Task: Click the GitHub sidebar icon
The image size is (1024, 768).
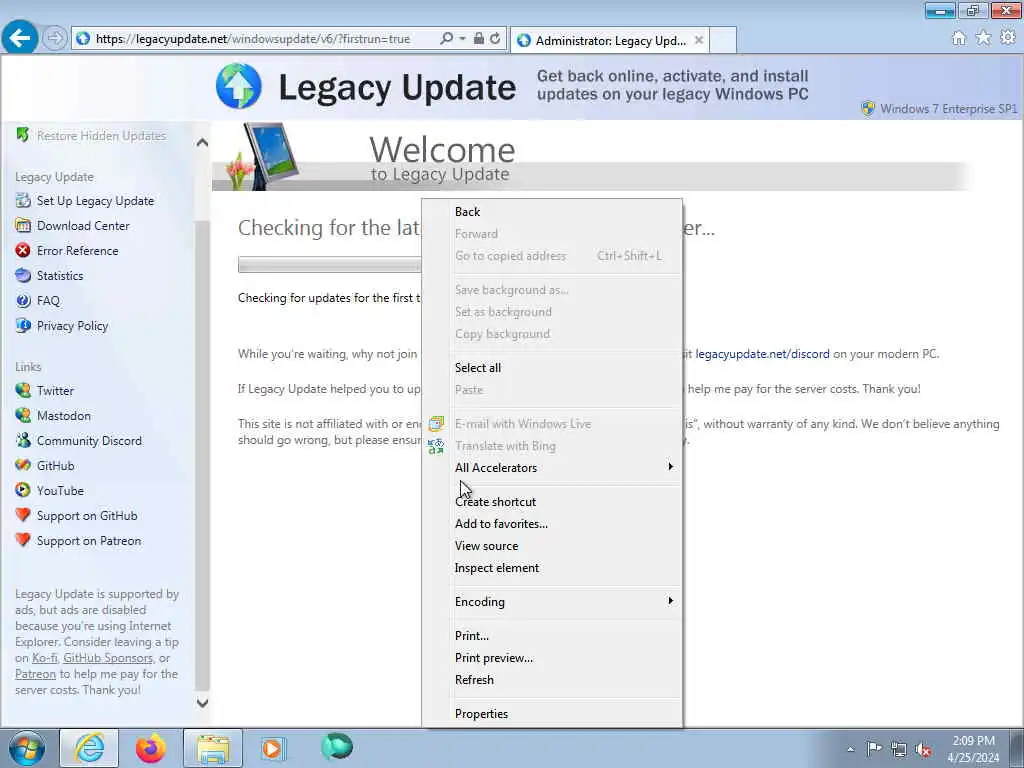Action: pyautogui.click(x=23, y=465)
